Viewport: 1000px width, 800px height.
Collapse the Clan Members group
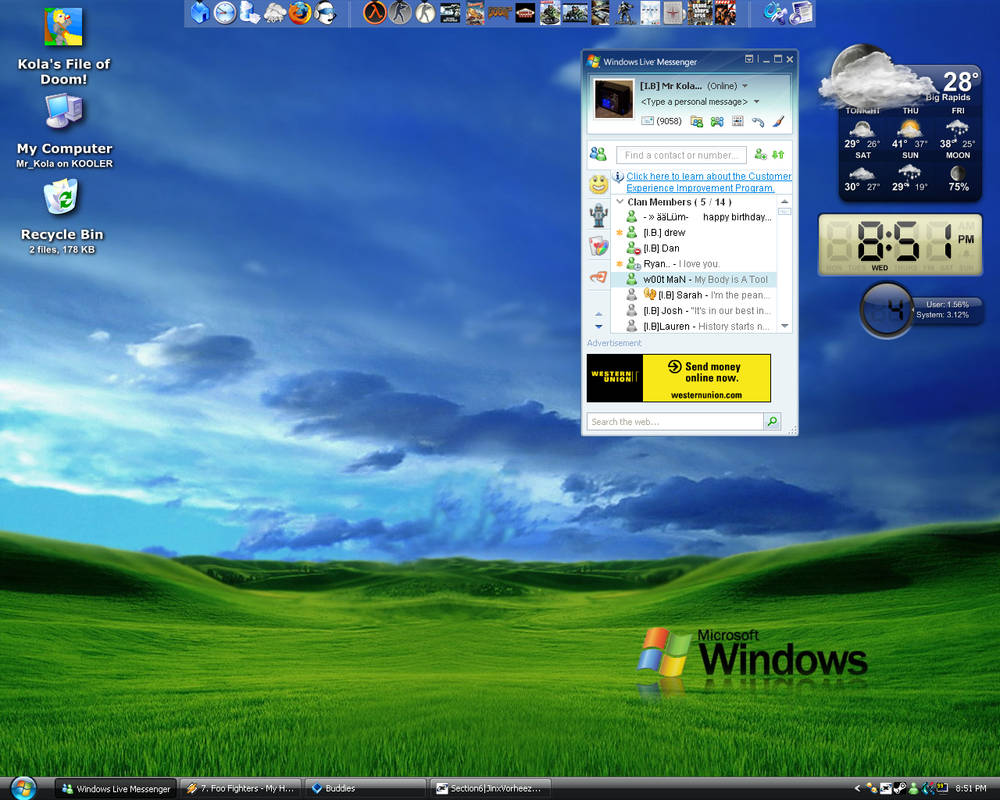(x=620, y=202)
